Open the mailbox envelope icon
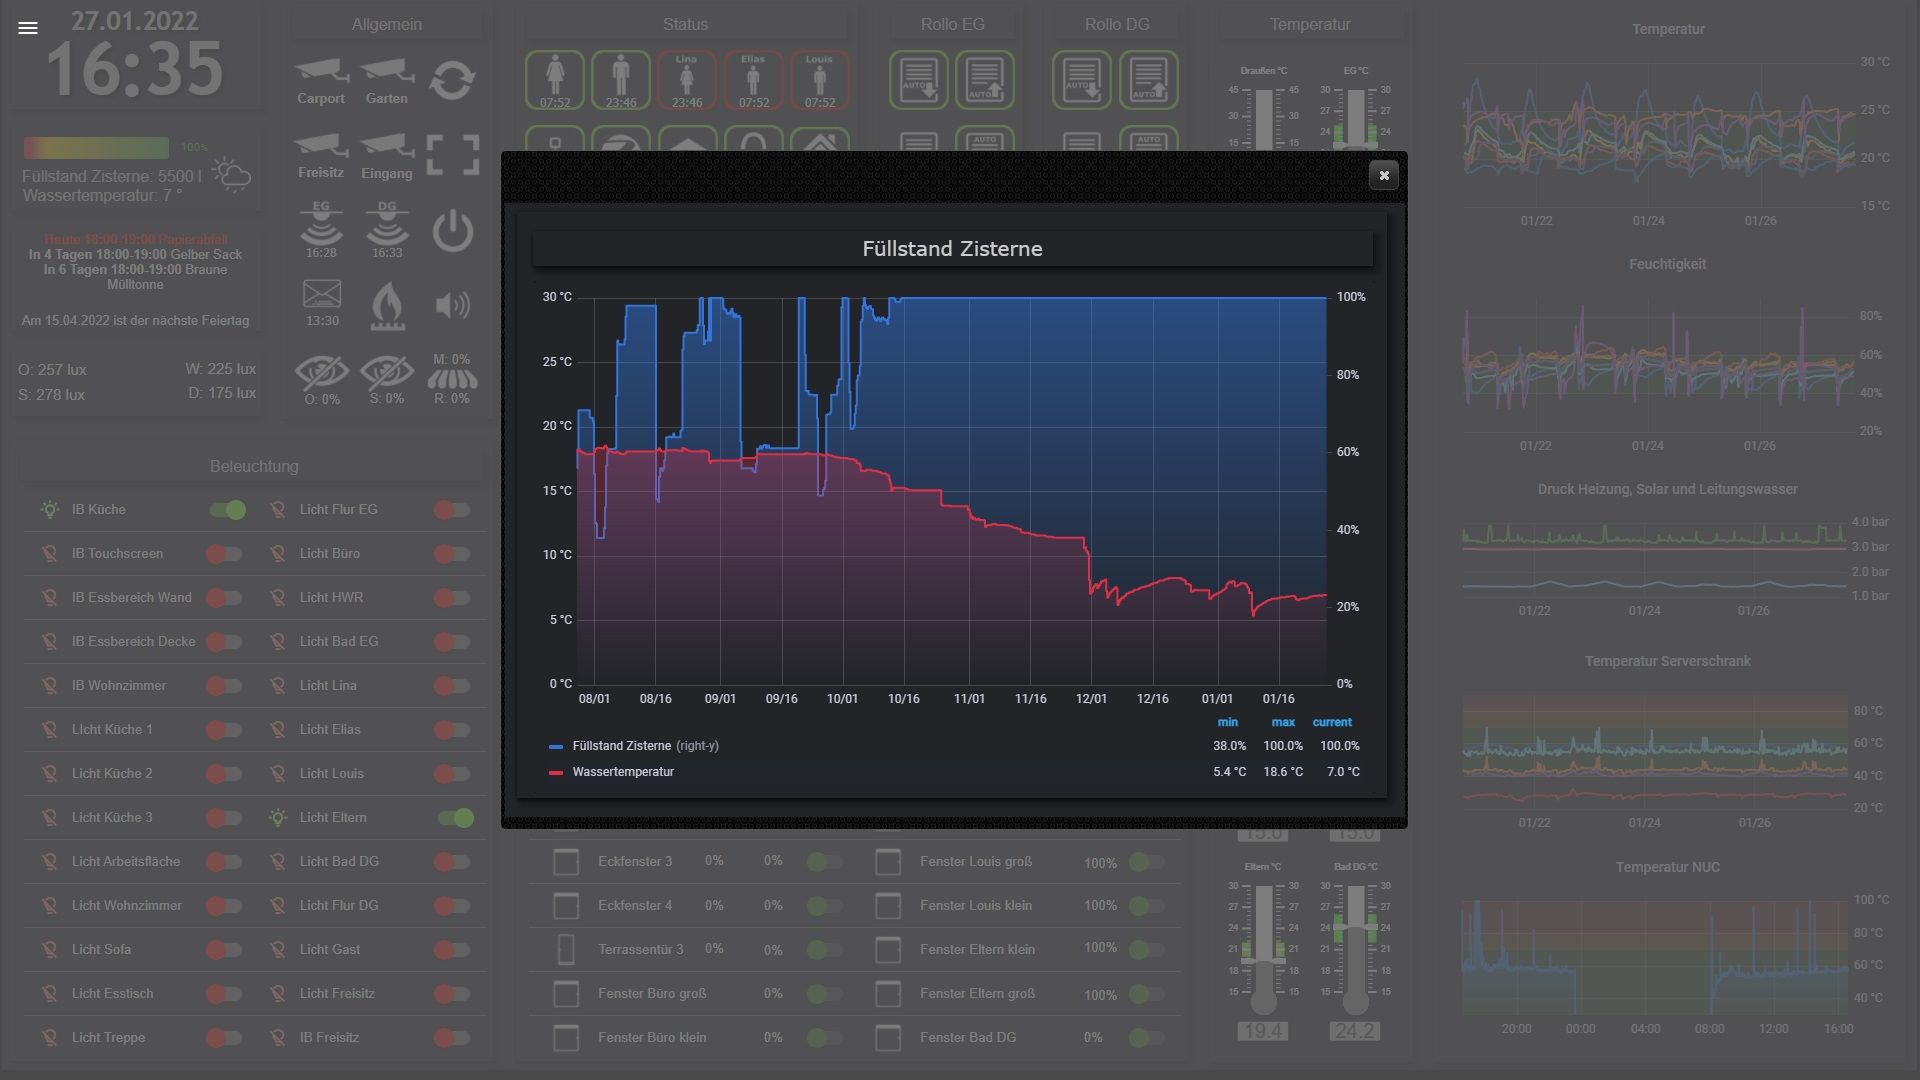 coord(322,294)
